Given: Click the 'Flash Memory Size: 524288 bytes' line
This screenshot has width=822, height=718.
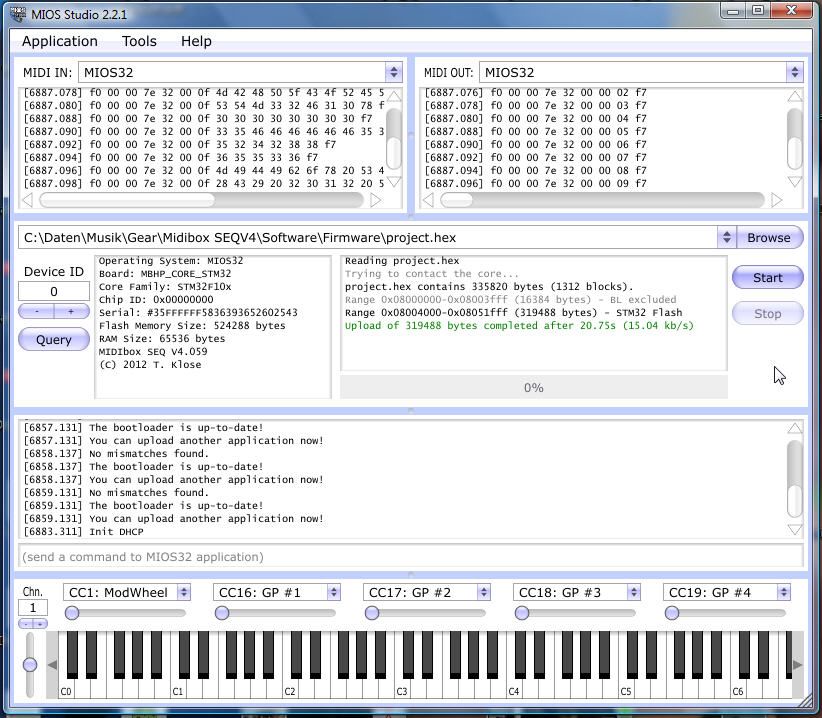Looking at the screenshot, I should point(192,325).
